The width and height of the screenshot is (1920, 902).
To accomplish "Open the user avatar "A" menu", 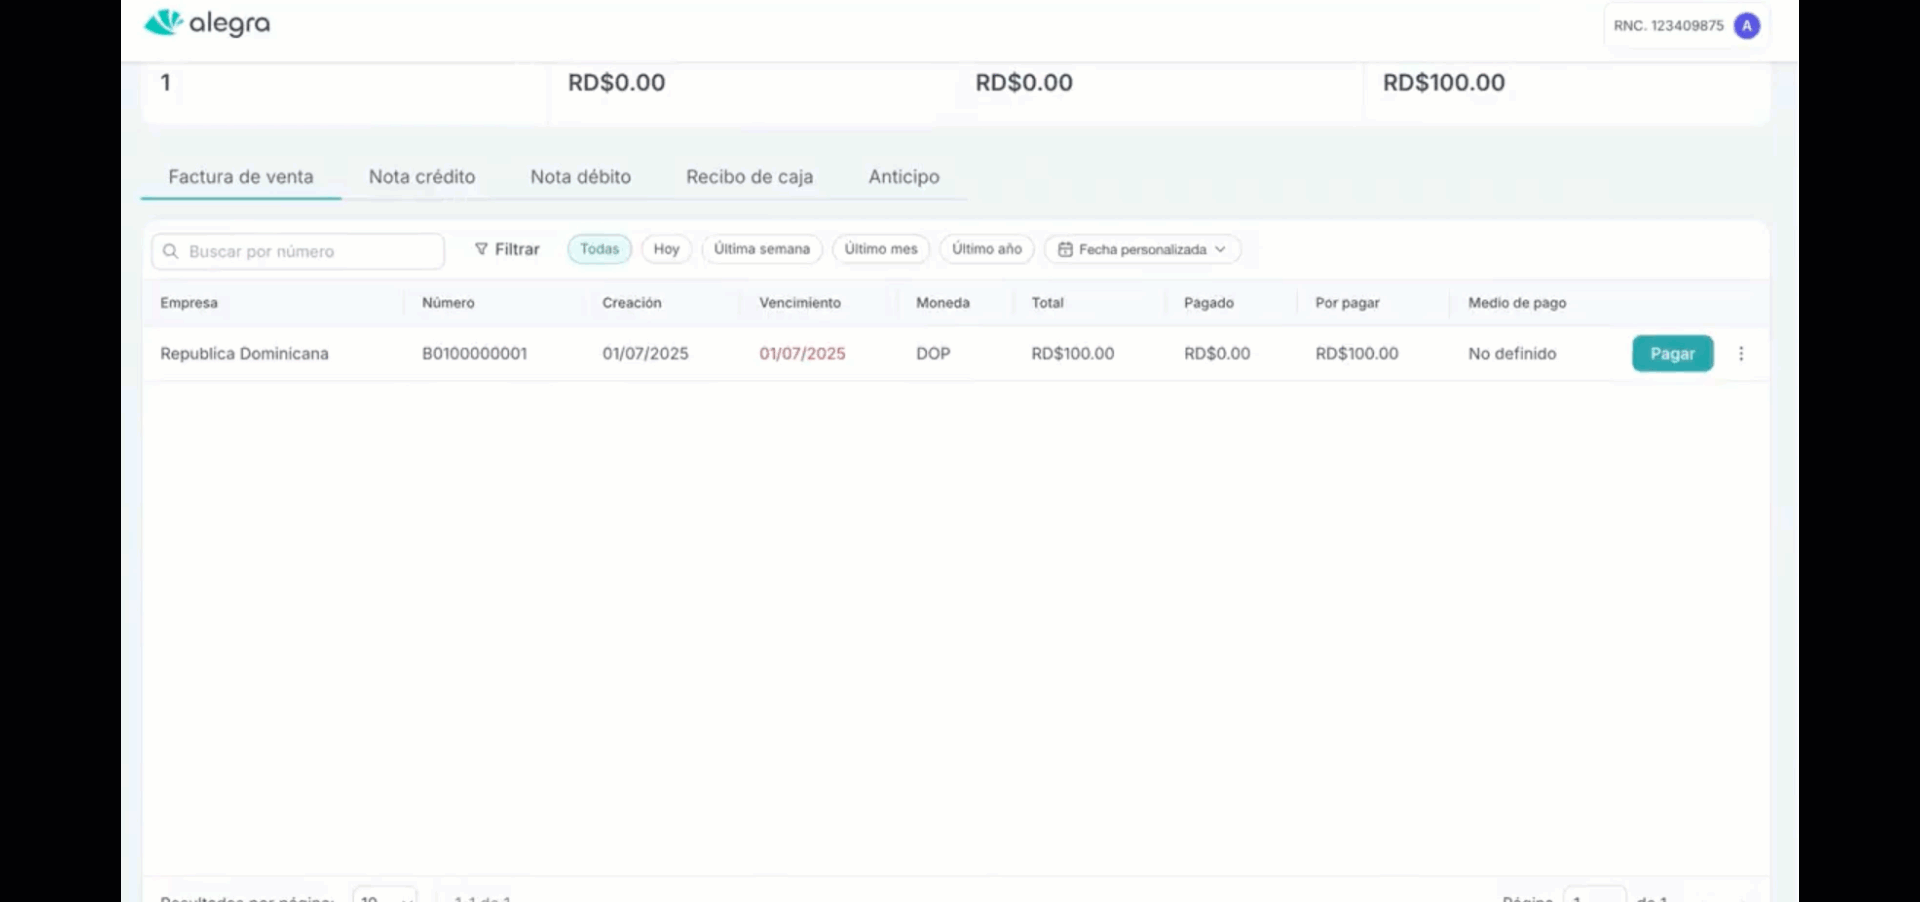I will pyautogui.click(x=1747, y=26).
